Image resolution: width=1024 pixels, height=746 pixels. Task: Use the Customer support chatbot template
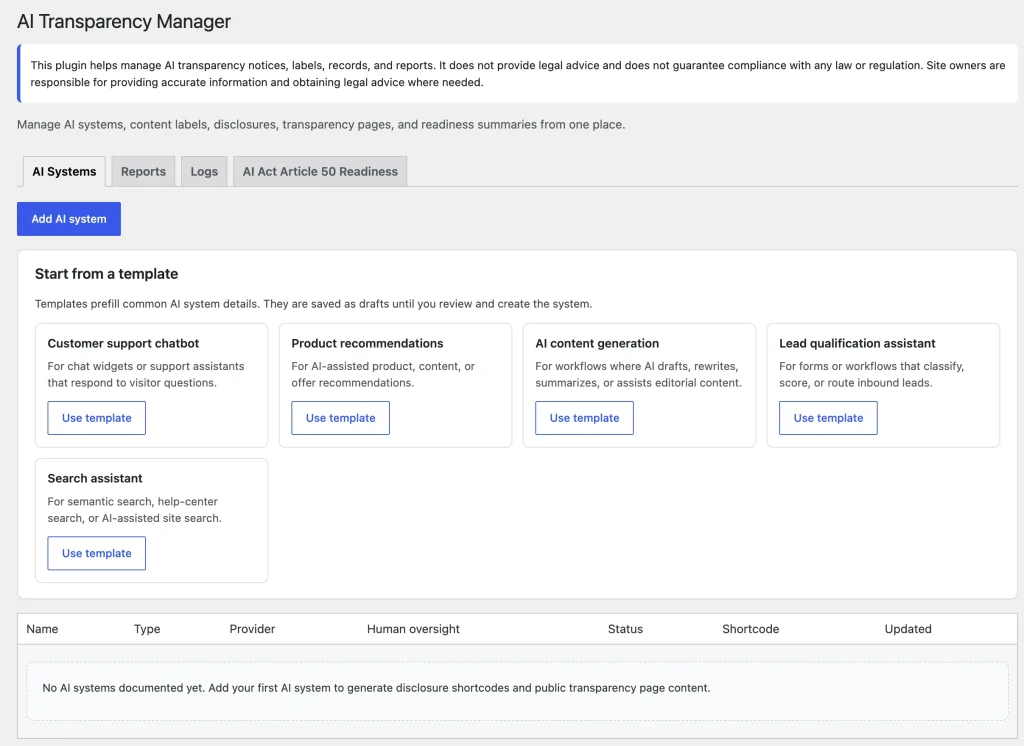coord(97,418)
